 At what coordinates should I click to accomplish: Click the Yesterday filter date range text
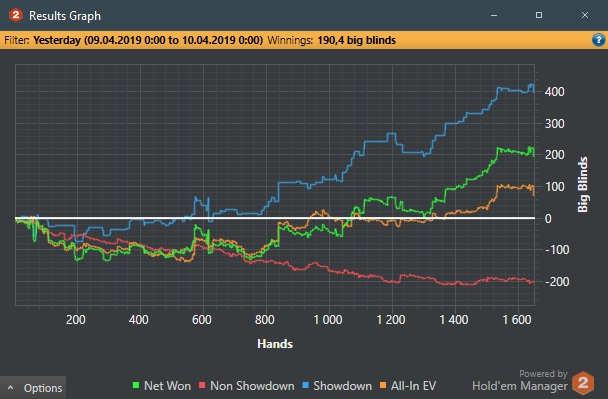point(148,40)
